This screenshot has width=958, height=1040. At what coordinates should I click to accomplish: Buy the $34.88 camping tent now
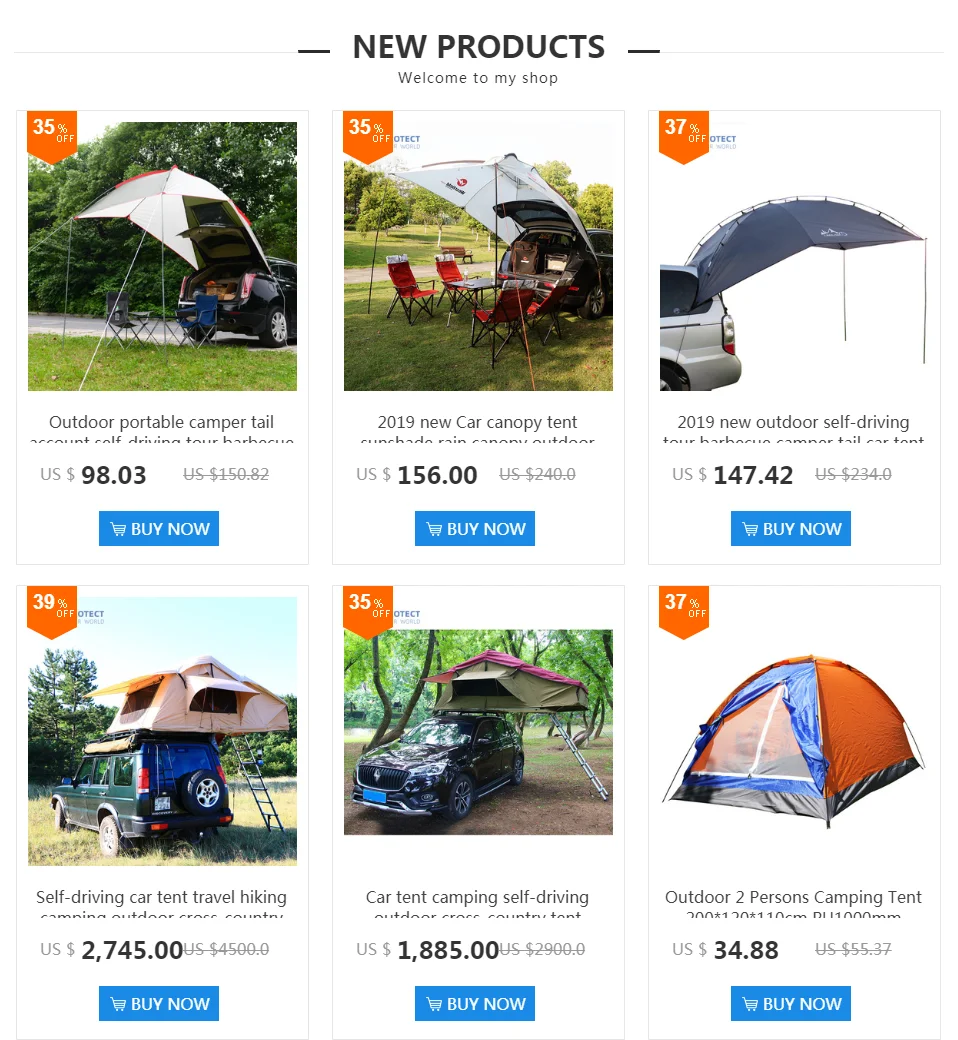790,1004
